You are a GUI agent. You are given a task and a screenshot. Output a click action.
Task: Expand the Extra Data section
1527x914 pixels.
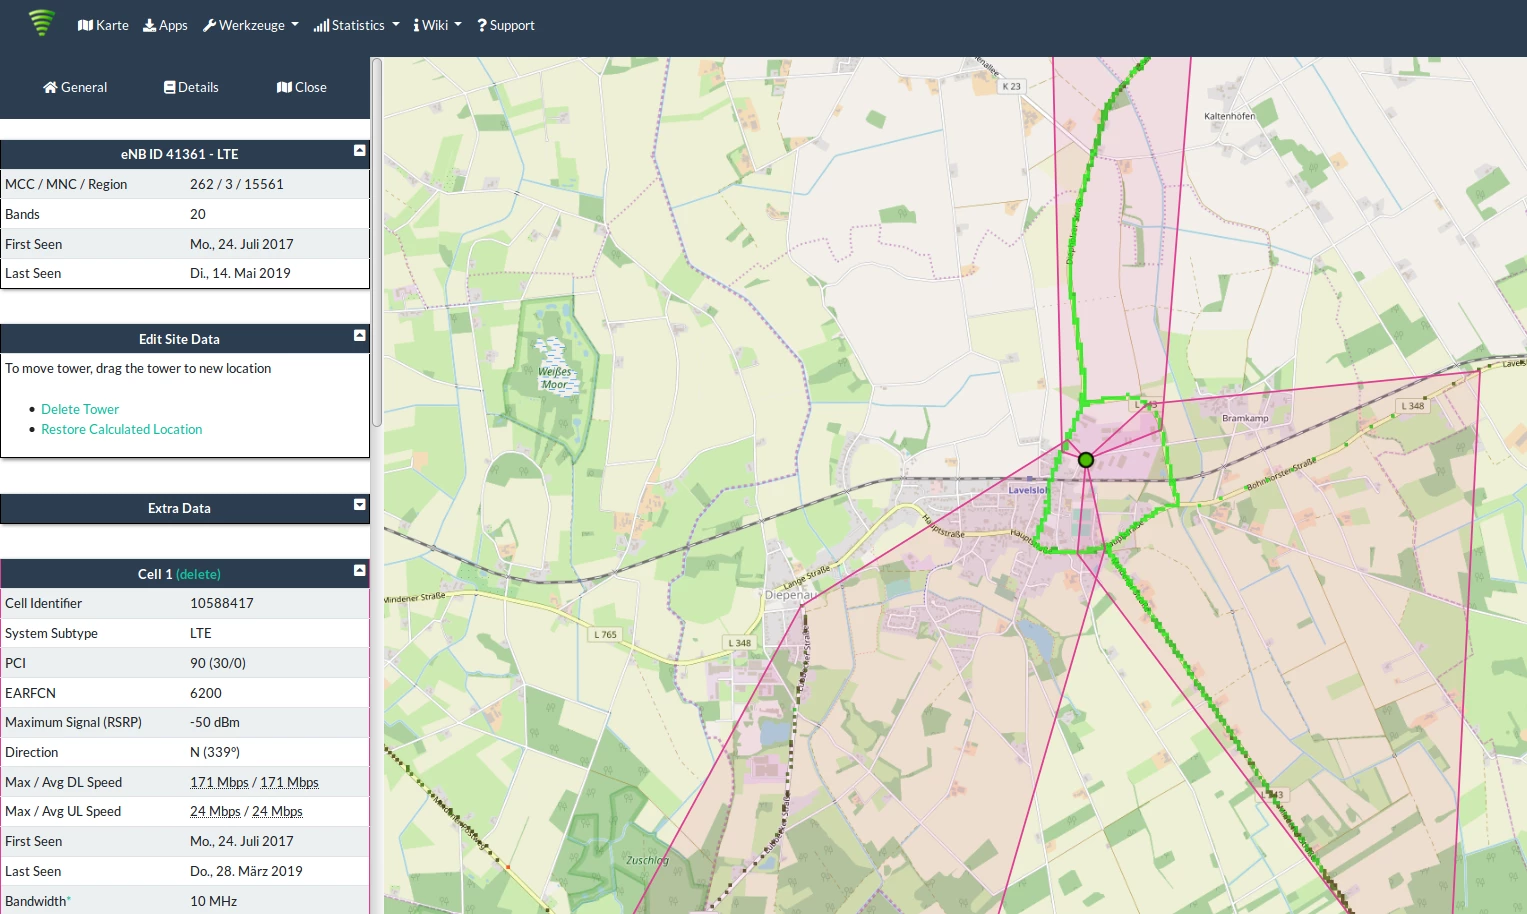(360, 505)
